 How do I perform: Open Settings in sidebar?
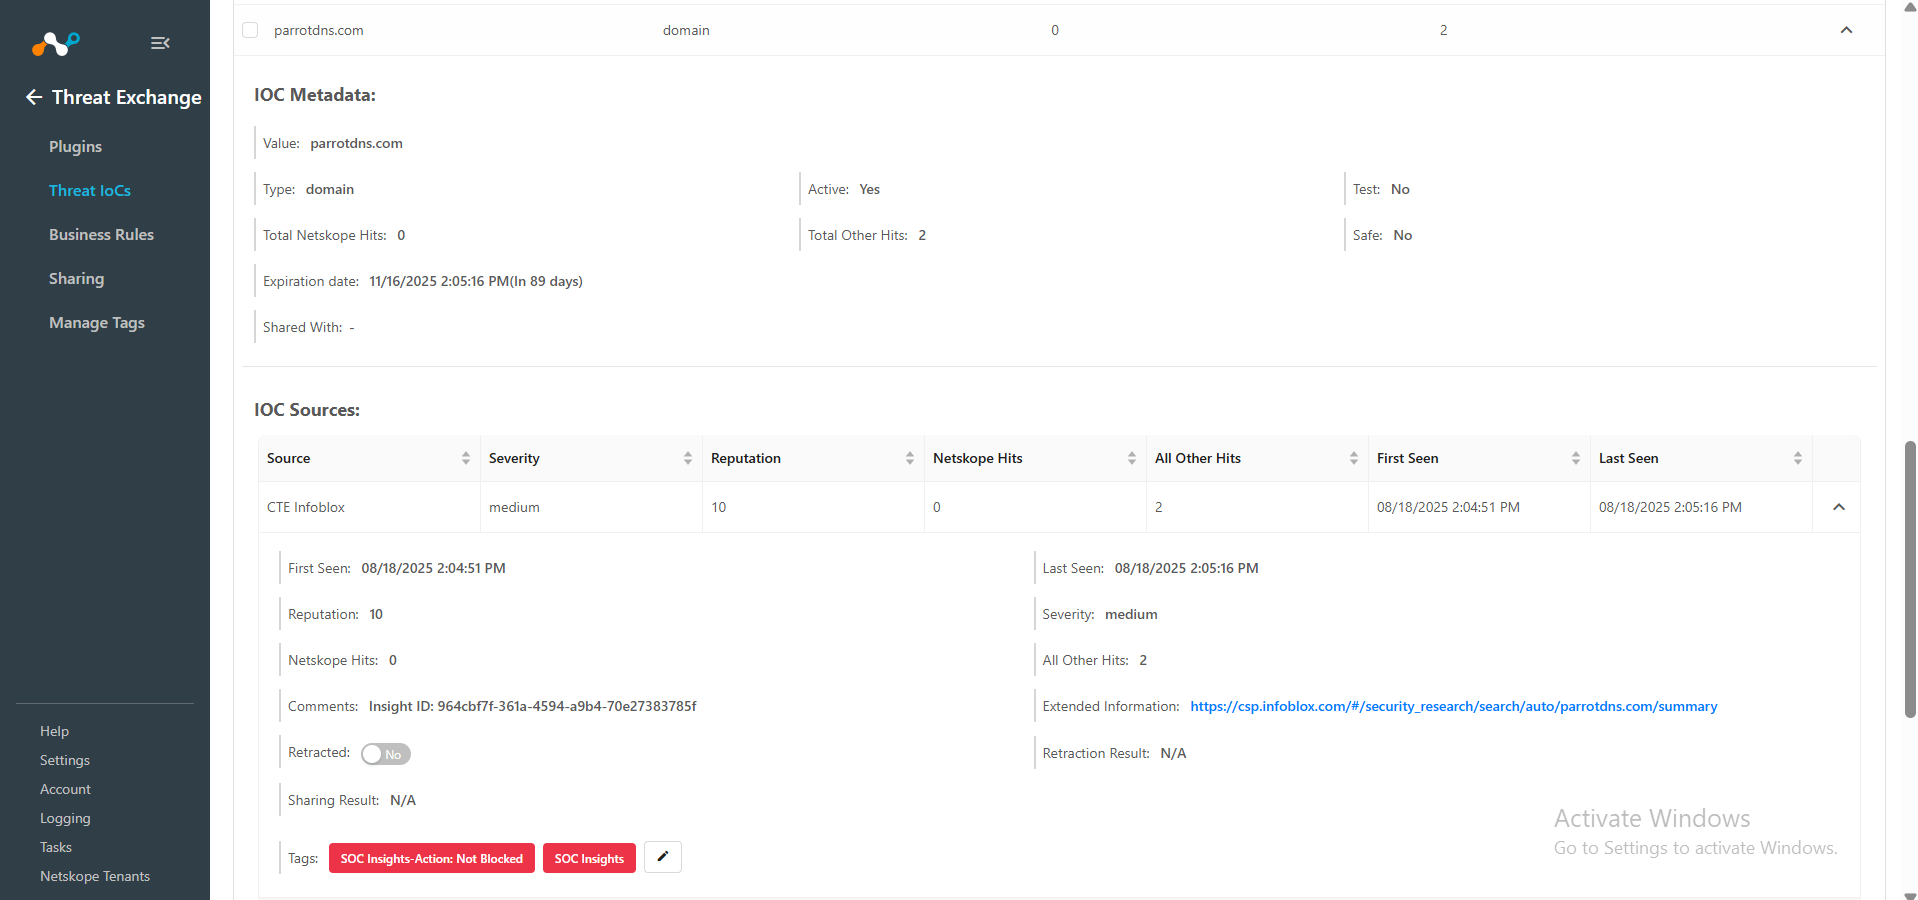tap(65, 760)
